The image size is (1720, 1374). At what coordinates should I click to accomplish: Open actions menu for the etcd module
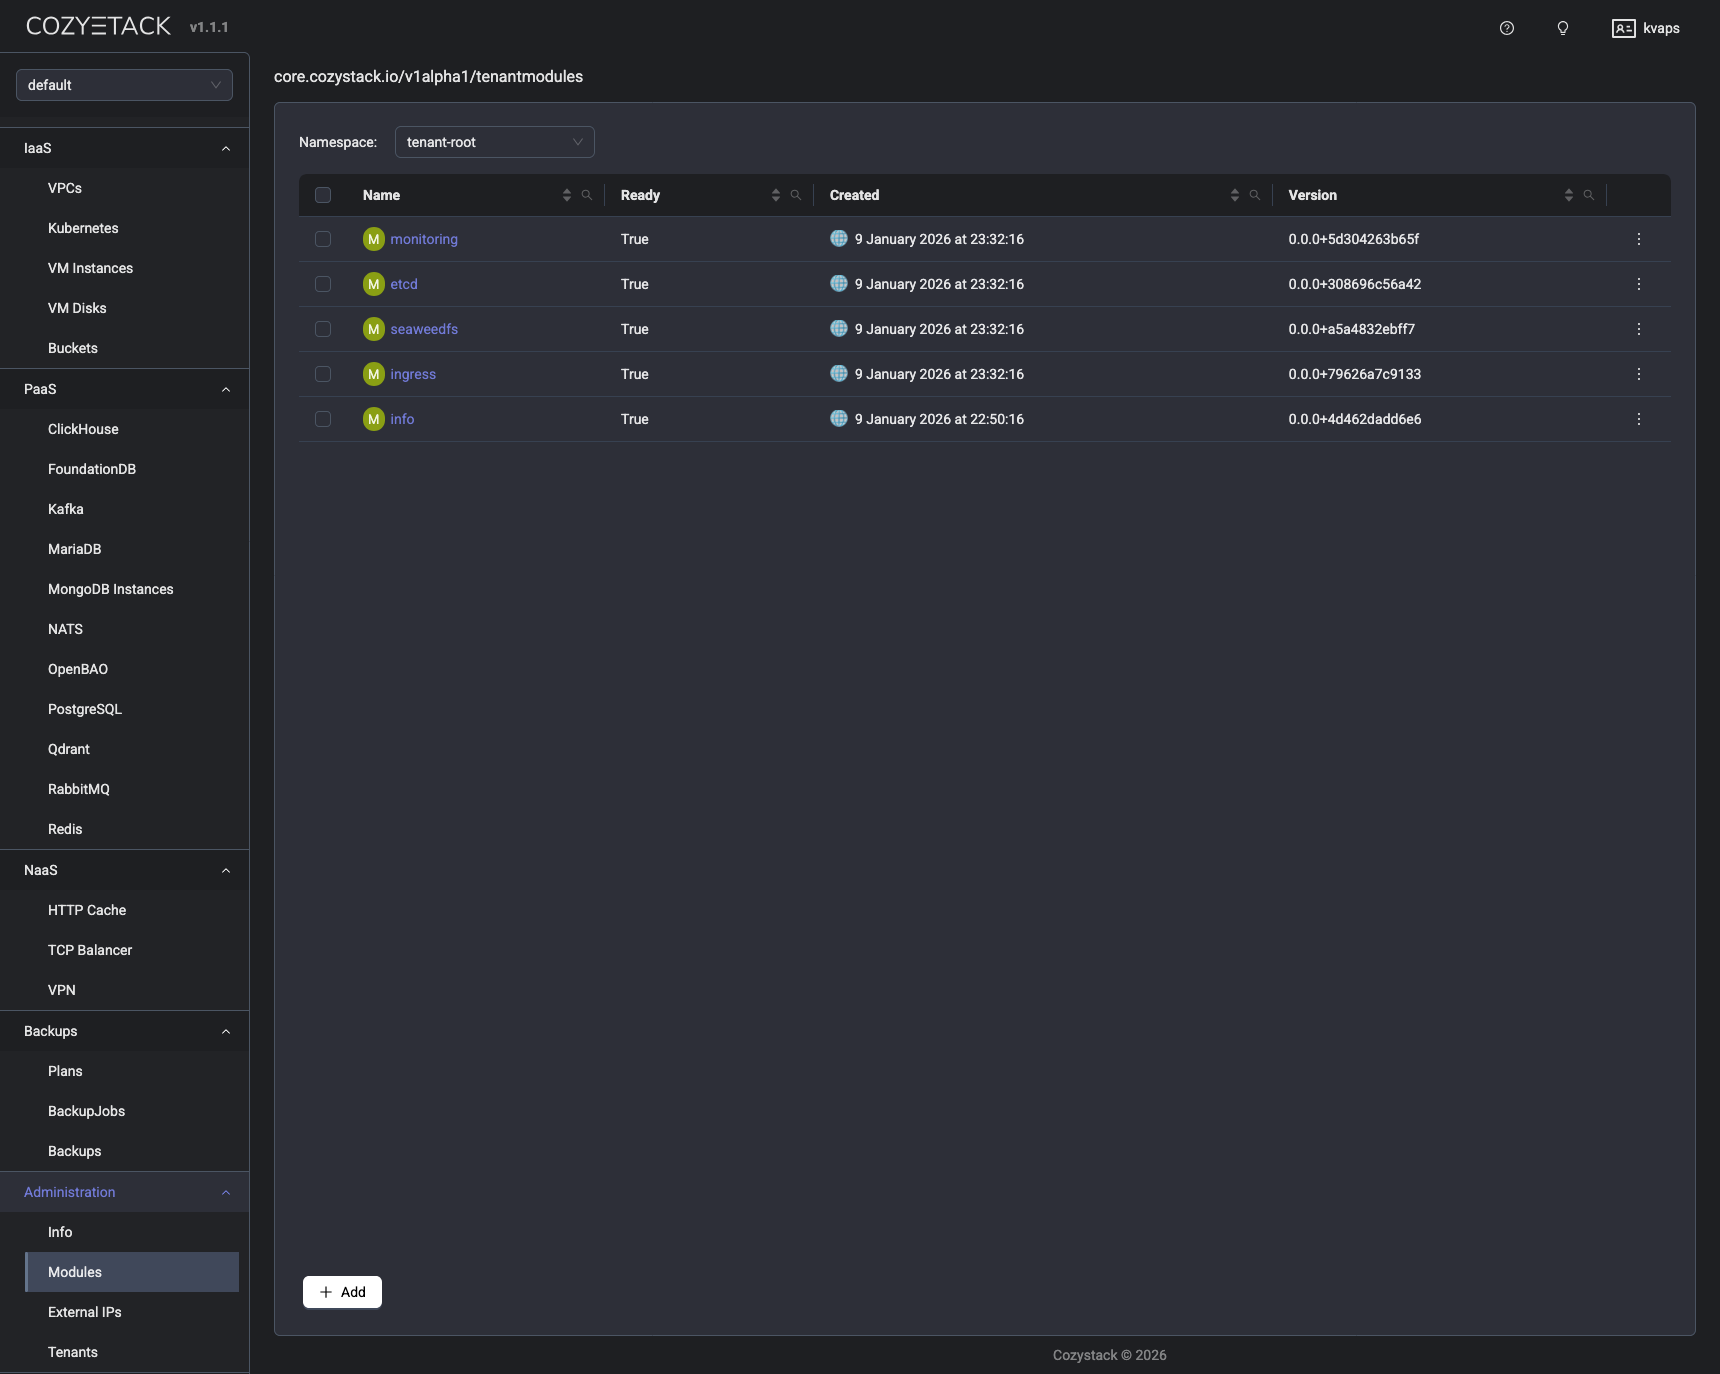click(1637, 284)
